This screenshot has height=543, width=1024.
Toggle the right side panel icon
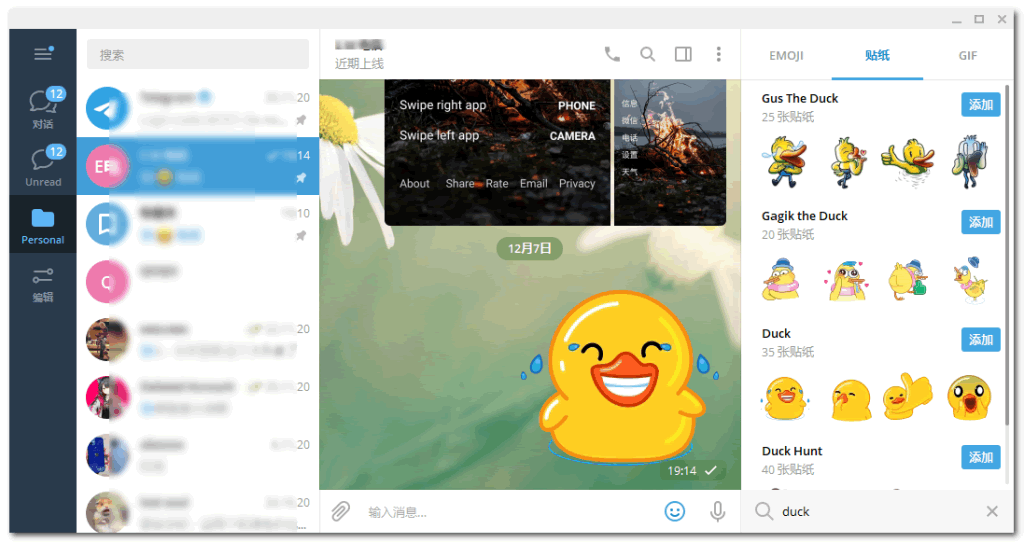683,54
